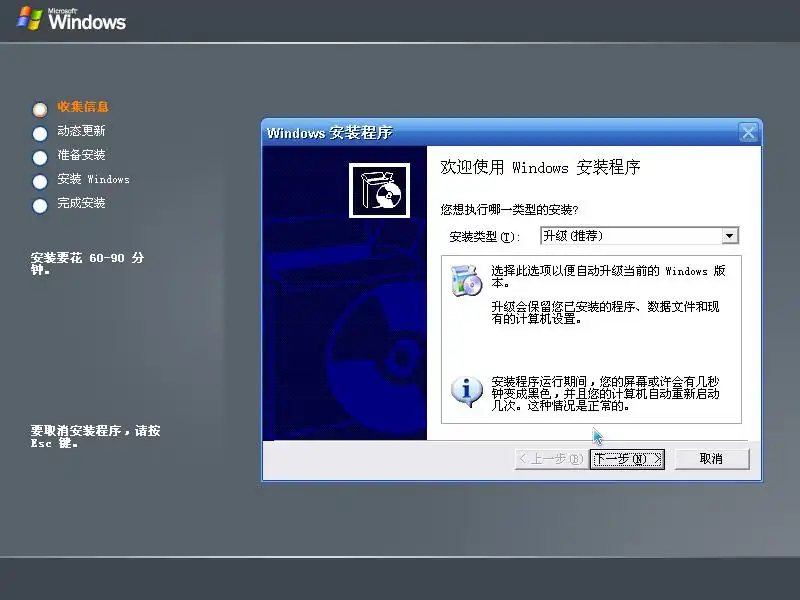Image resolution: width=800 pixels, height=600 pixels.
Task: Click the 取消 button
Action: pyautogui.click(x=712, y=459)
